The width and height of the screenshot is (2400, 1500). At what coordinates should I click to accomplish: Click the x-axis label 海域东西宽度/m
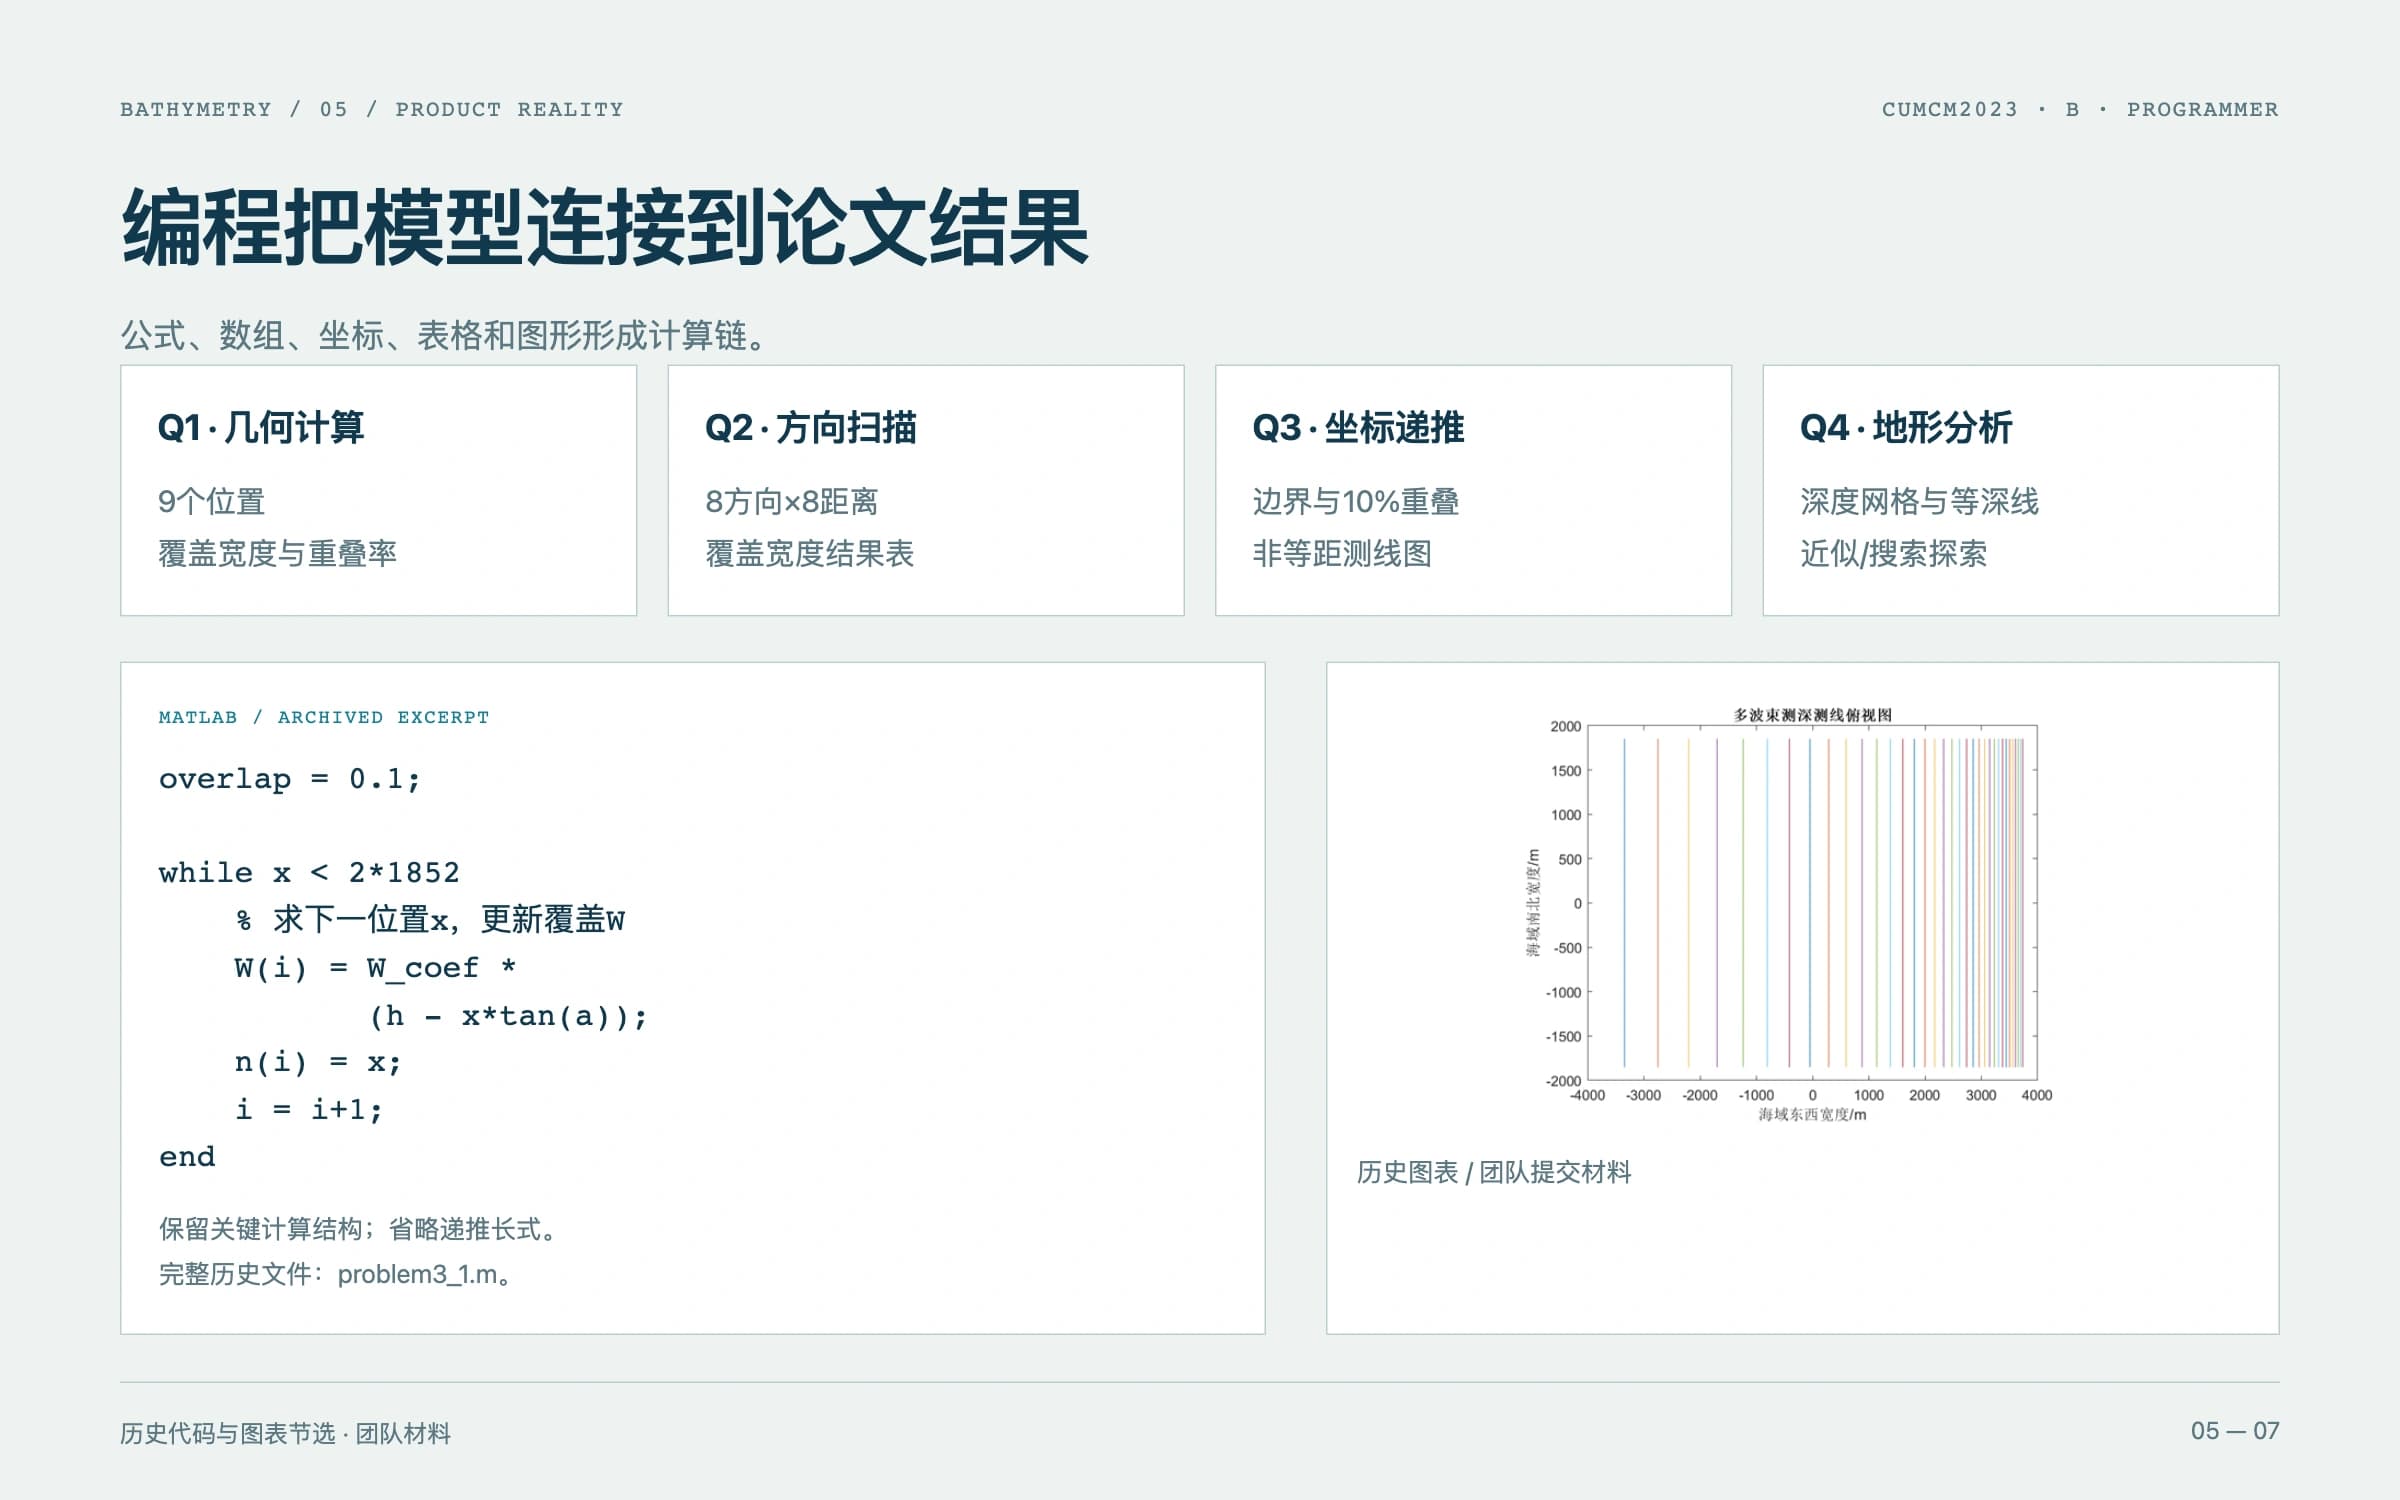click(1812, 1114)
